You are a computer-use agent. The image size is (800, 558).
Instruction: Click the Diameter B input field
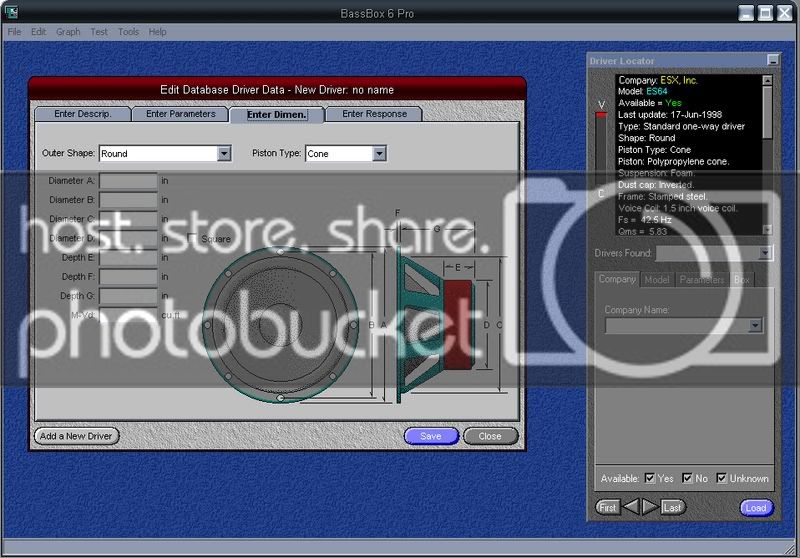[129, 200]
